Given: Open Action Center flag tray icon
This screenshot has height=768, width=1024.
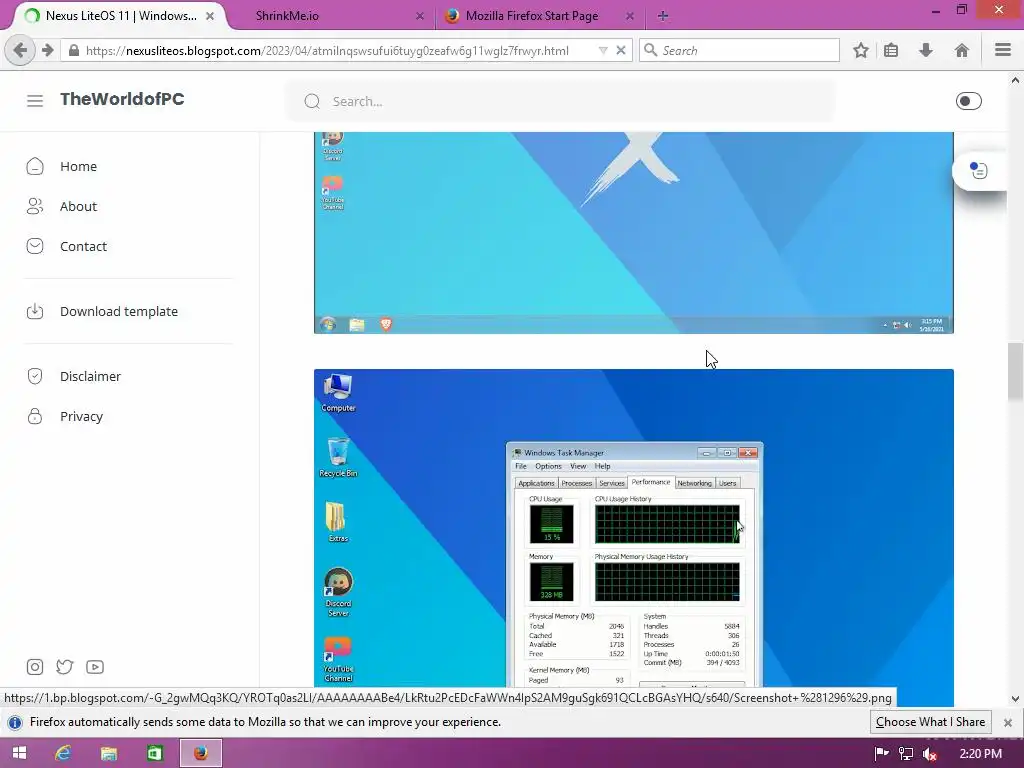Looking at the screenshot, I should [882, 754].
